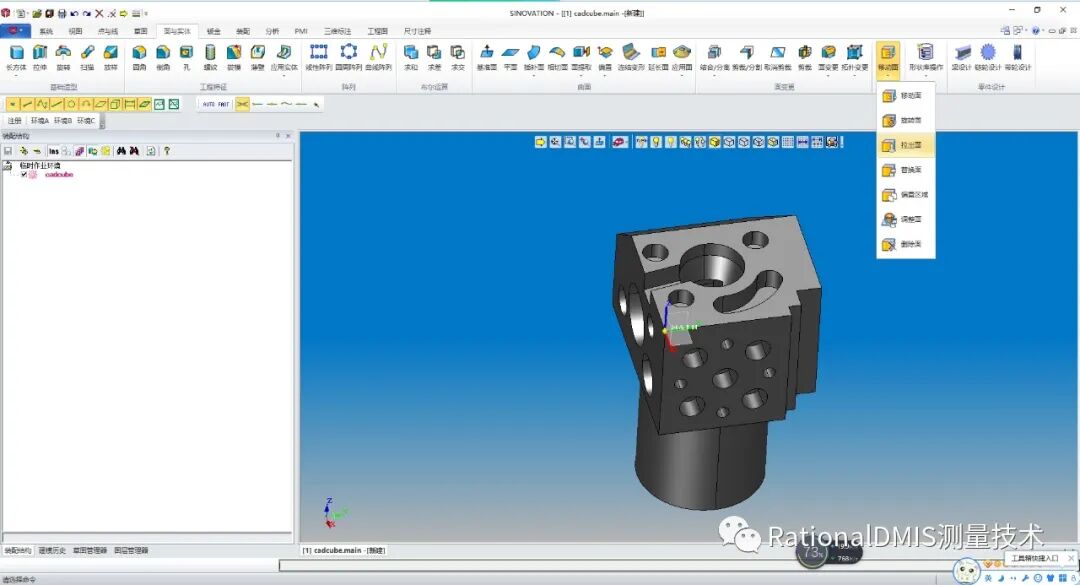Choose 拉出面 from the open menu

903,144
